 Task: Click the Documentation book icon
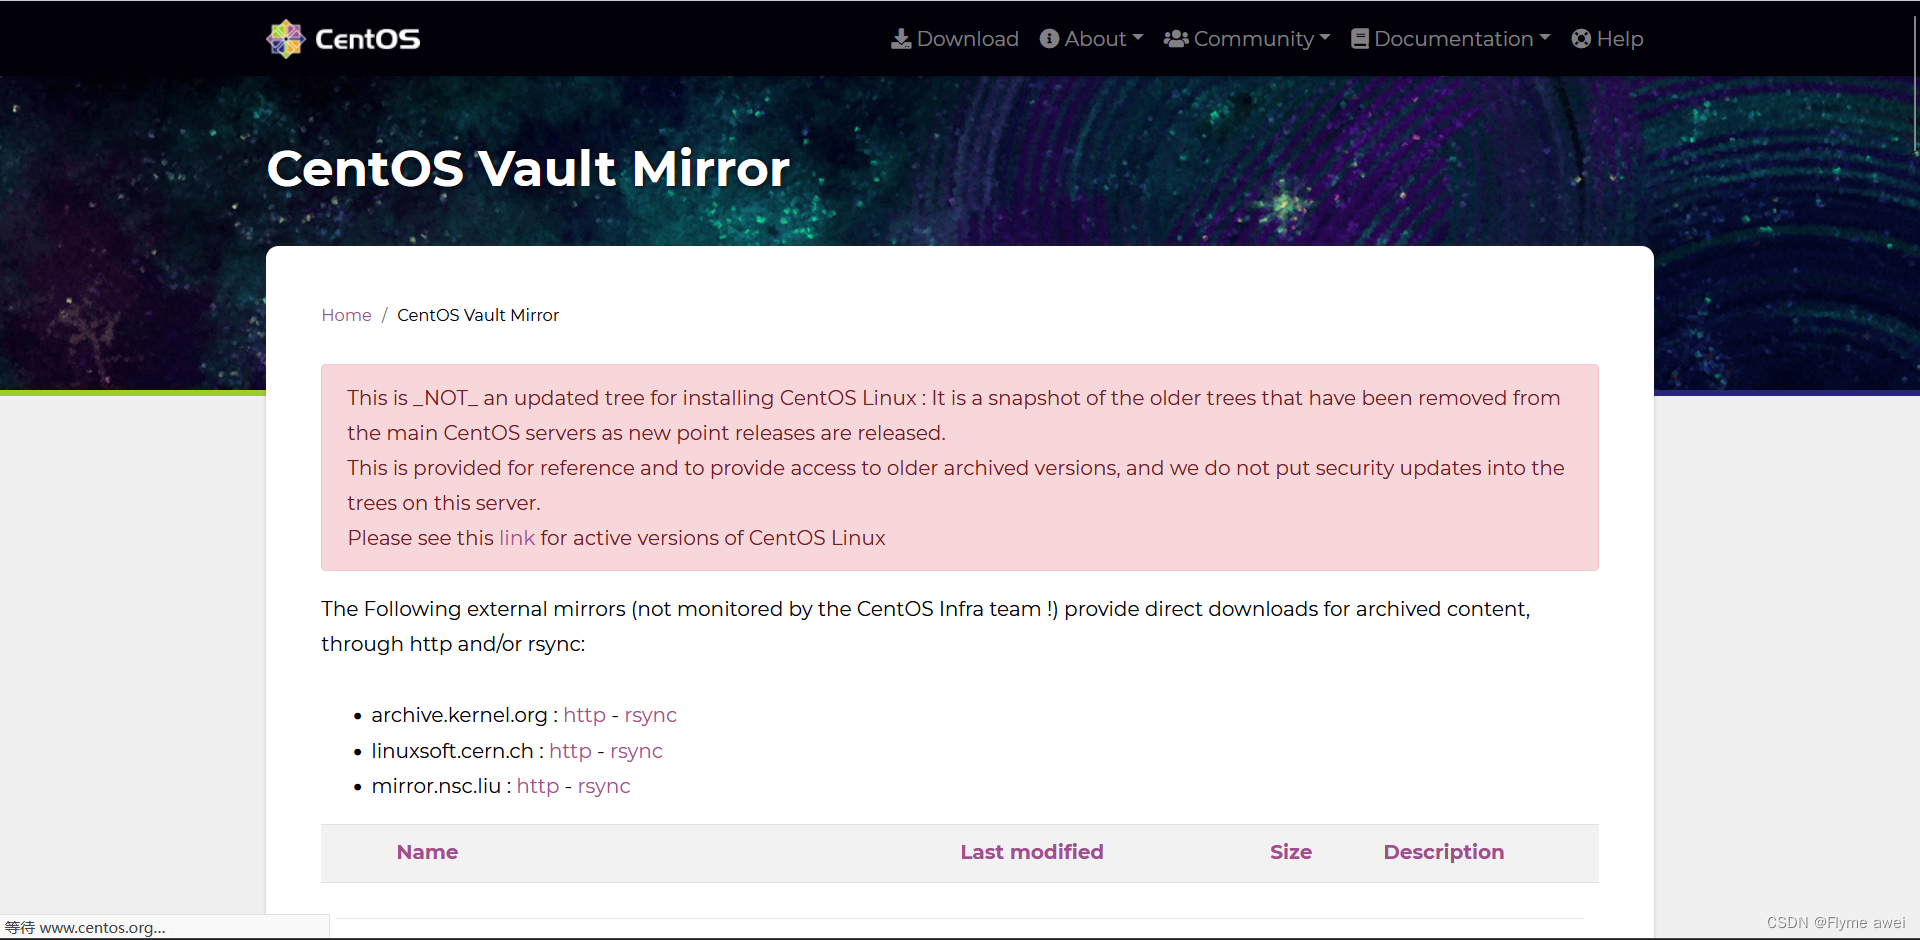(1360, 39)
